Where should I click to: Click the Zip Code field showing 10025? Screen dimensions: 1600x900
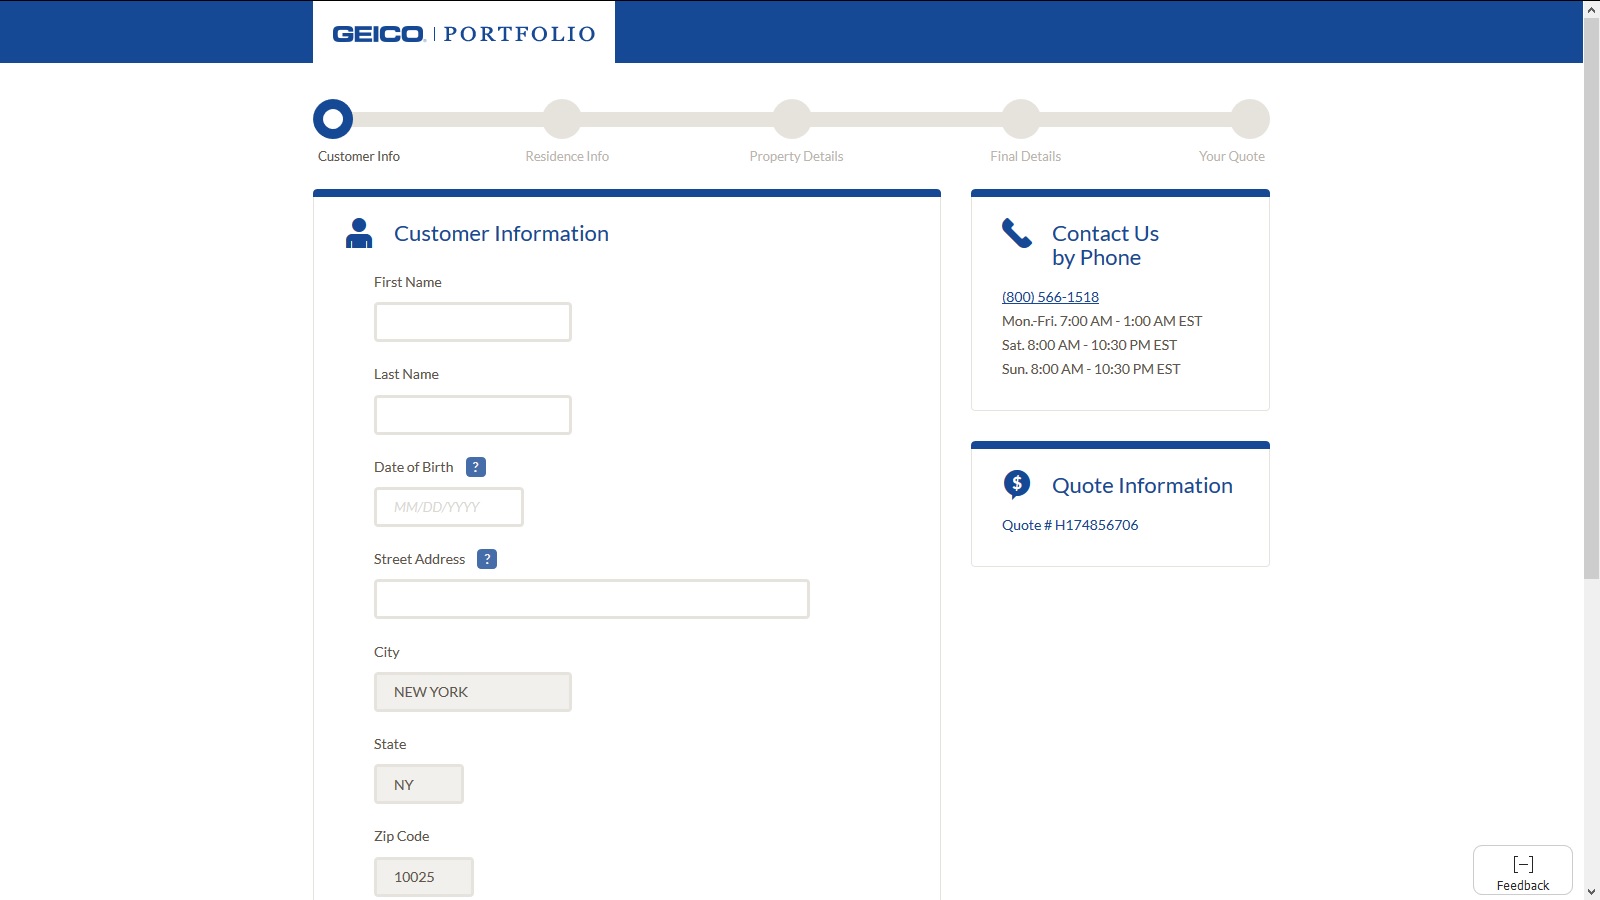[x=424, y=877]
